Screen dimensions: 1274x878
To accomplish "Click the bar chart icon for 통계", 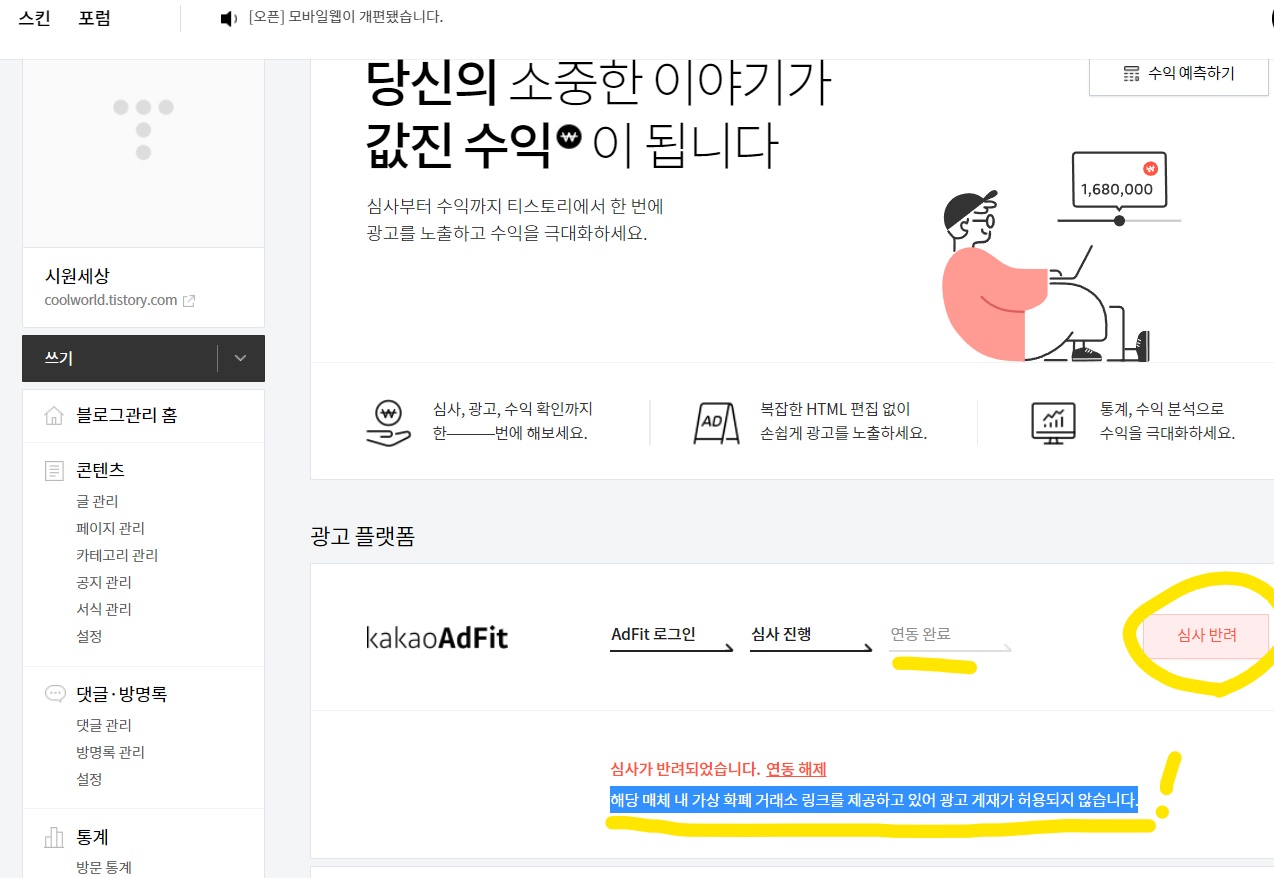I will (x=54, y=838).
